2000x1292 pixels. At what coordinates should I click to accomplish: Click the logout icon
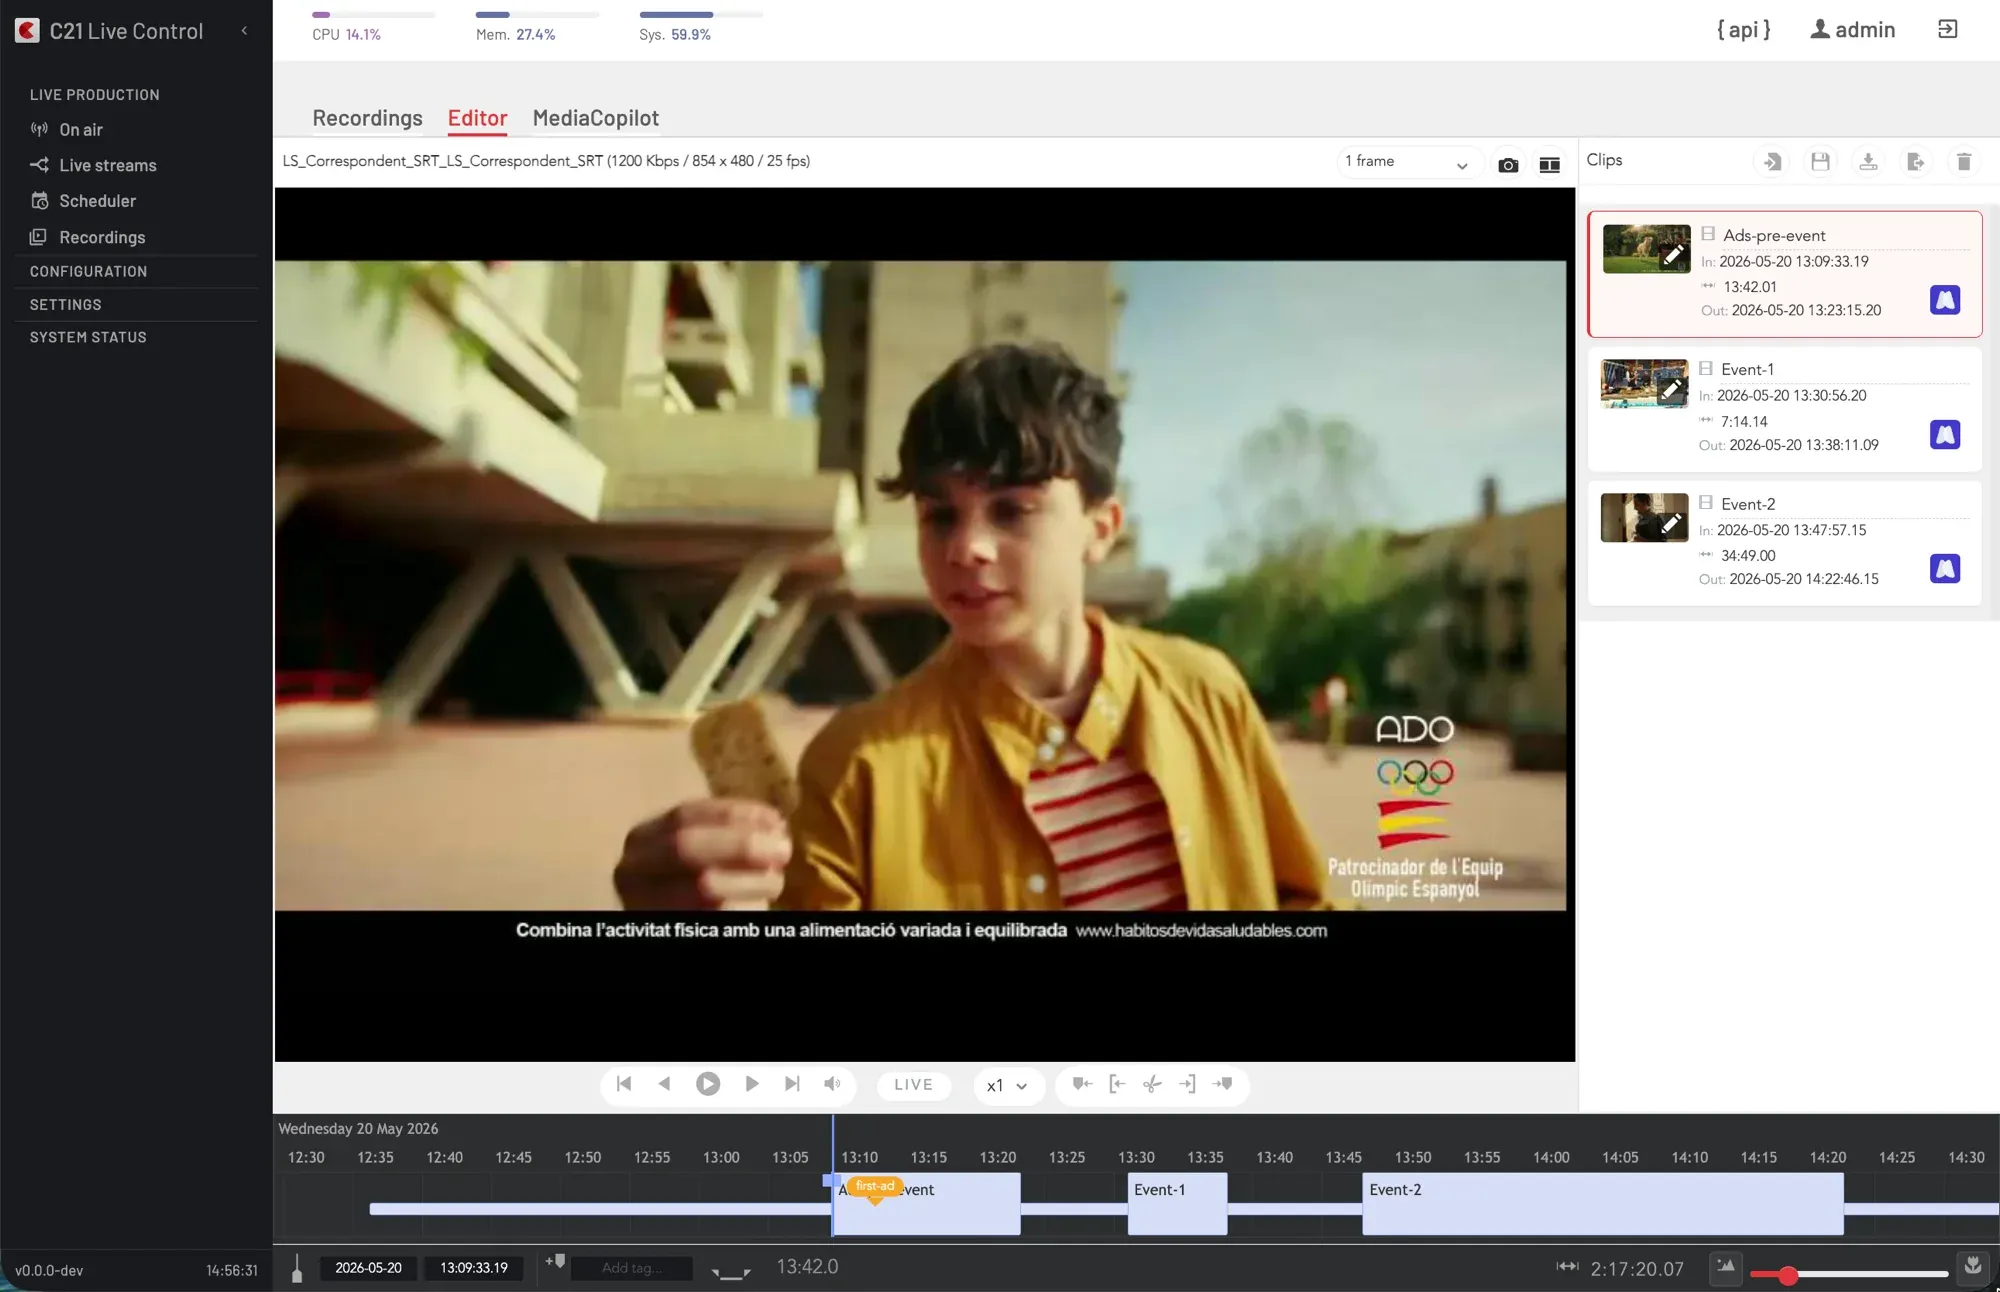[1947, 29]
